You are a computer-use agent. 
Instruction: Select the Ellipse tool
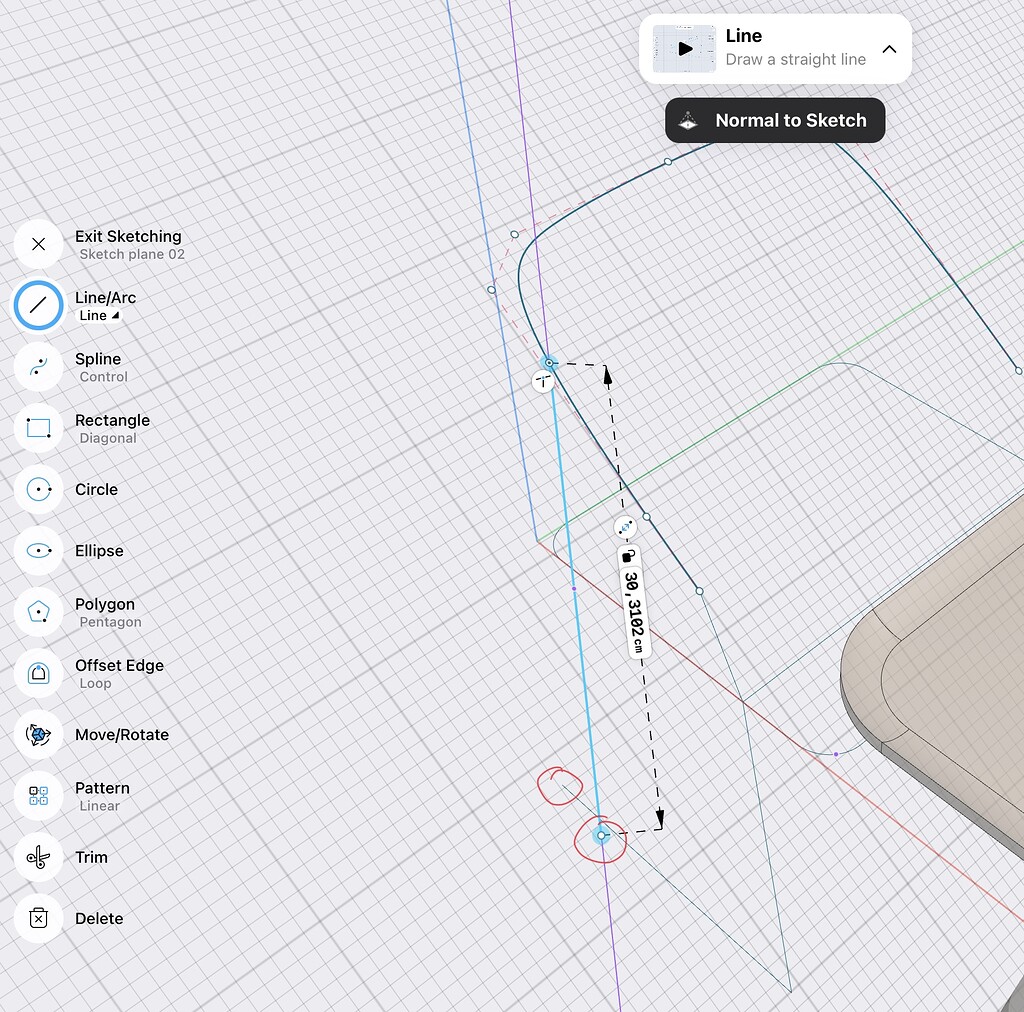coord(38,551)
